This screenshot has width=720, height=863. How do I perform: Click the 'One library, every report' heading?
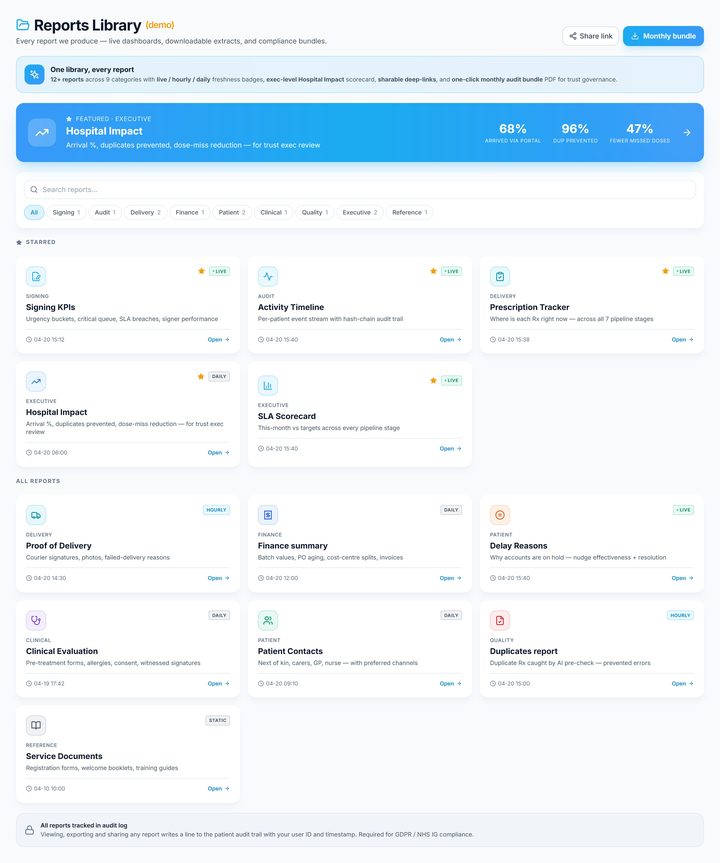pyautogui.click(x=92, y=69)
